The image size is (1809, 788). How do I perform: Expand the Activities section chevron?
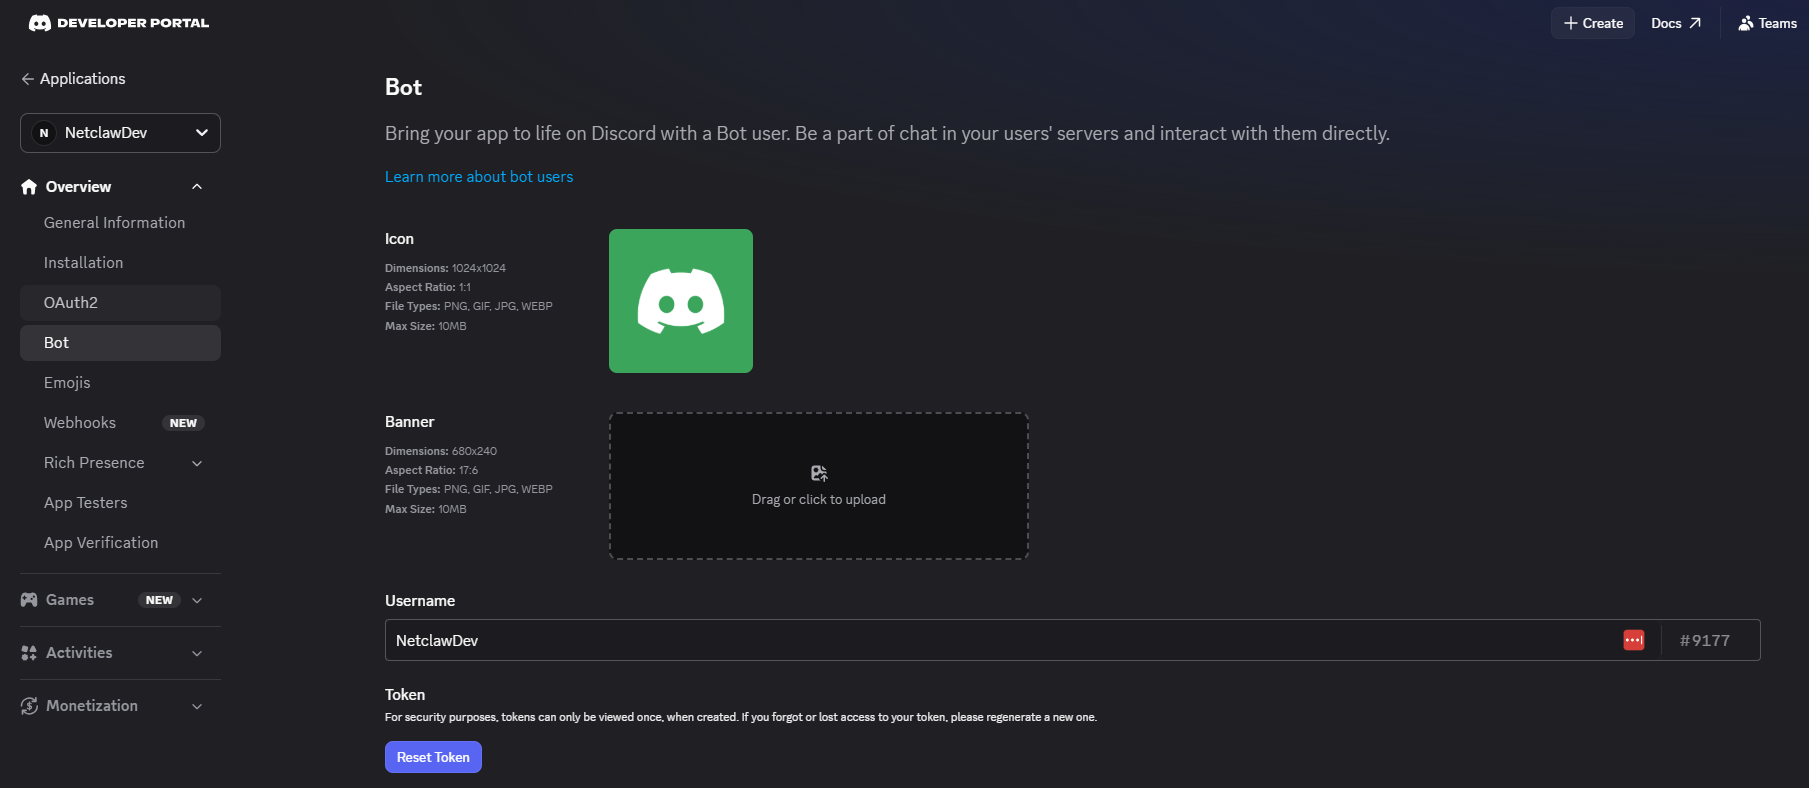click(x=197, y=653)
